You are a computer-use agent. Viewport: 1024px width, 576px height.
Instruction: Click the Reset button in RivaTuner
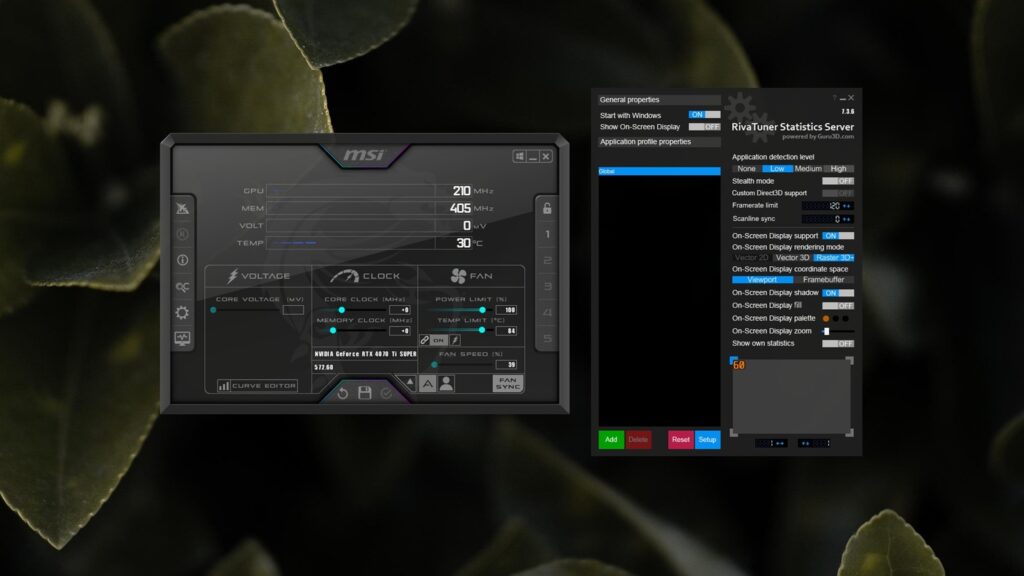pyautogui.click(x=680, y=440)
